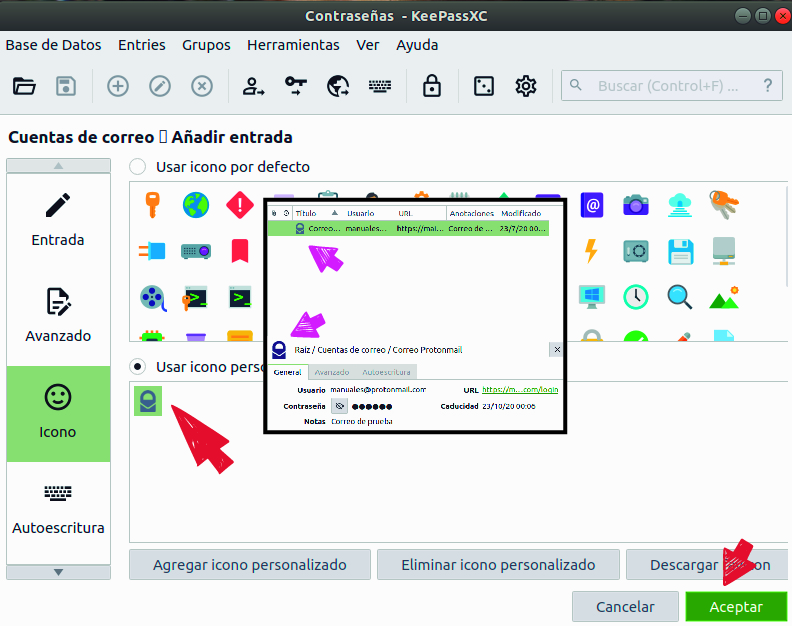
Task: Save the database using the floppy toolbar icon
Action: (x=66, y=86)
